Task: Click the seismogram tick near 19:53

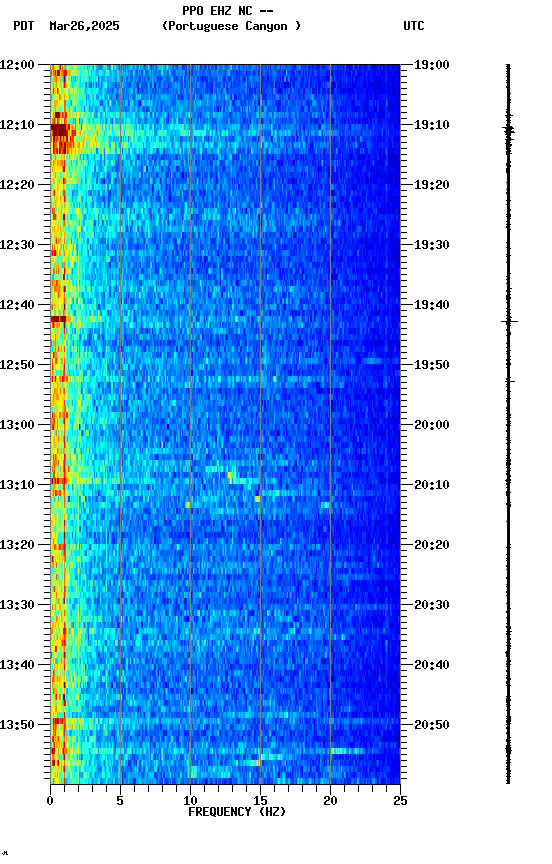Action: tap(510, 381)
